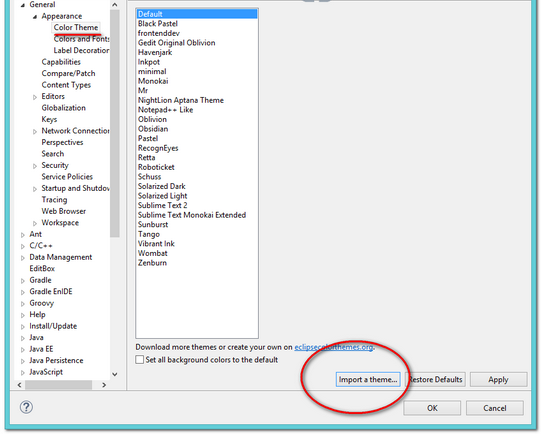Click the Import a theme button
This screenshot has height=434, width=541.
click(368, 379)
